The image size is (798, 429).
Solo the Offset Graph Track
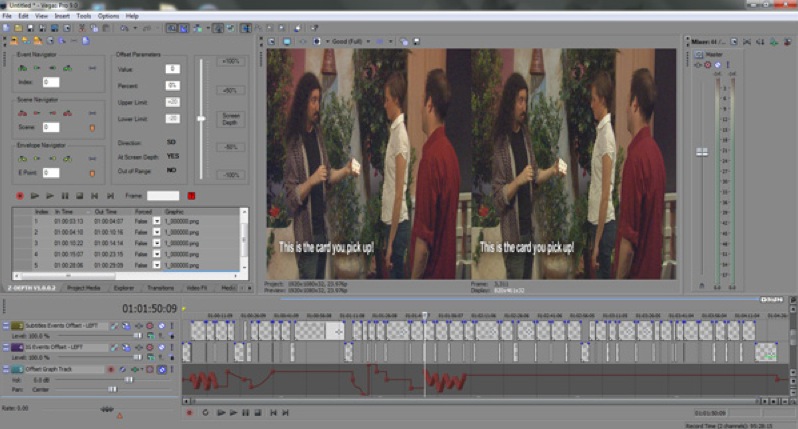click(x=161, y=369)
